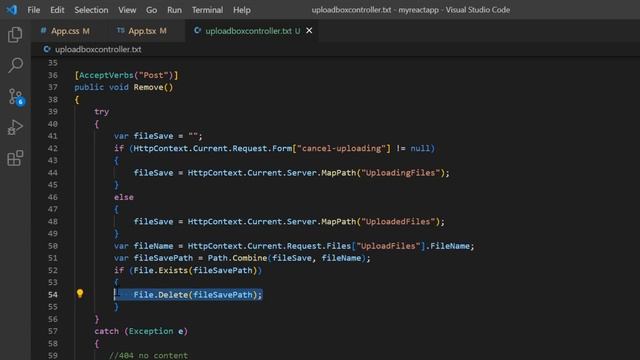Click line number 54 in gutter
The width and height of the screenshot is (640, 360).
click(x=53, y=295)
